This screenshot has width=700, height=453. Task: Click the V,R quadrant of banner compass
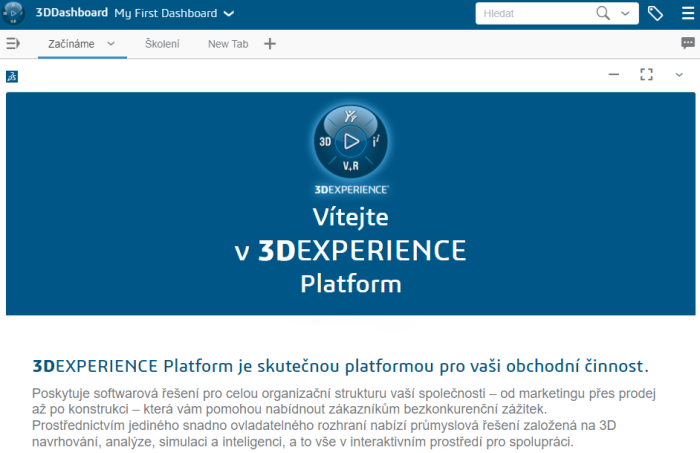coord(351,166)
